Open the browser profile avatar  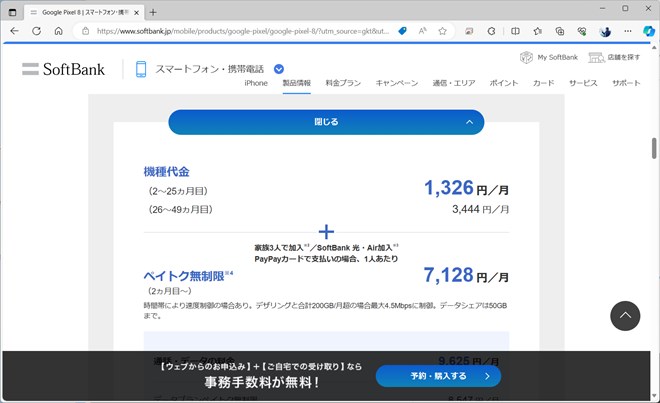click(x=605, y=31)
